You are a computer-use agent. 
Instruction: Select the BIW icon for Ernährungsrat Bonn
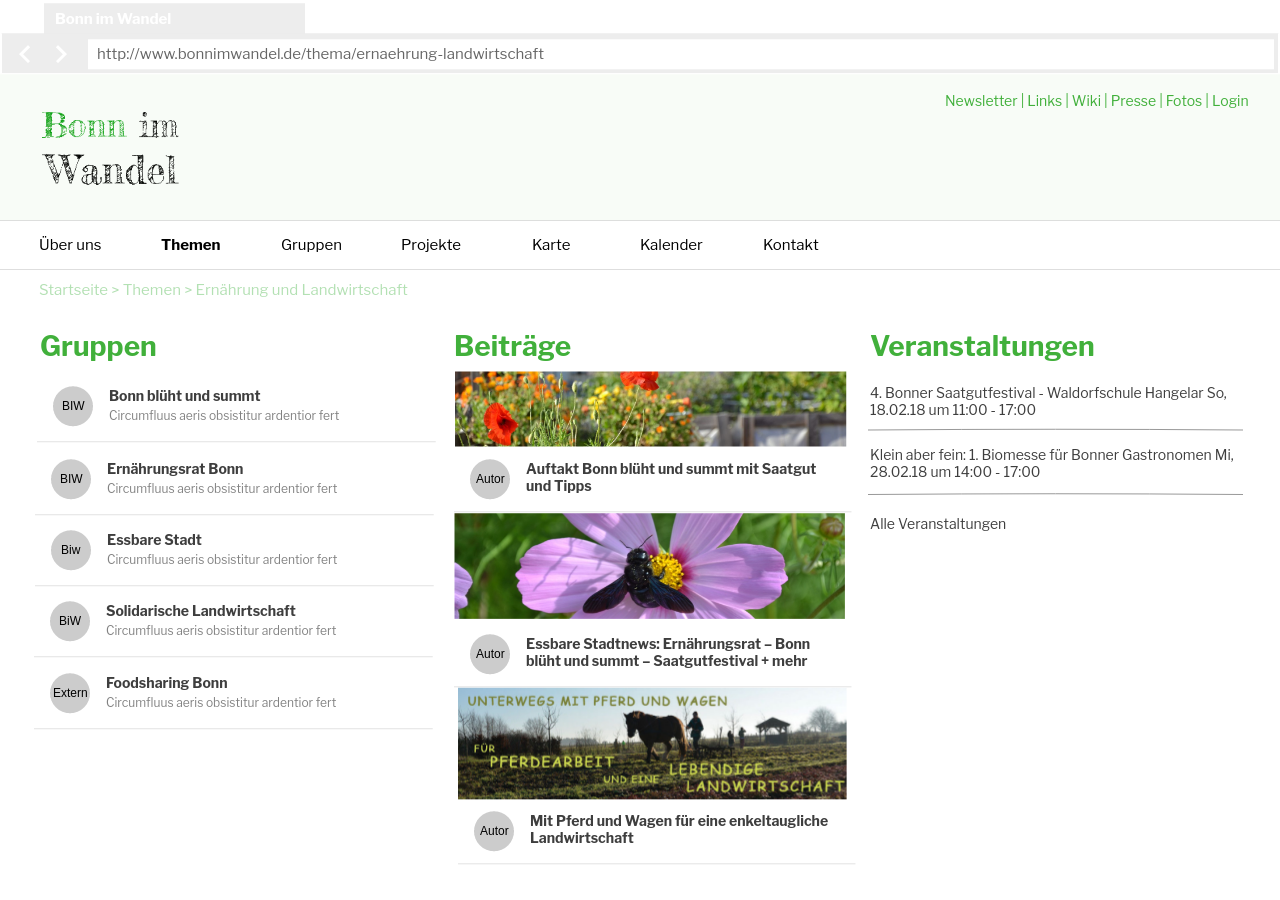(71, 479)
